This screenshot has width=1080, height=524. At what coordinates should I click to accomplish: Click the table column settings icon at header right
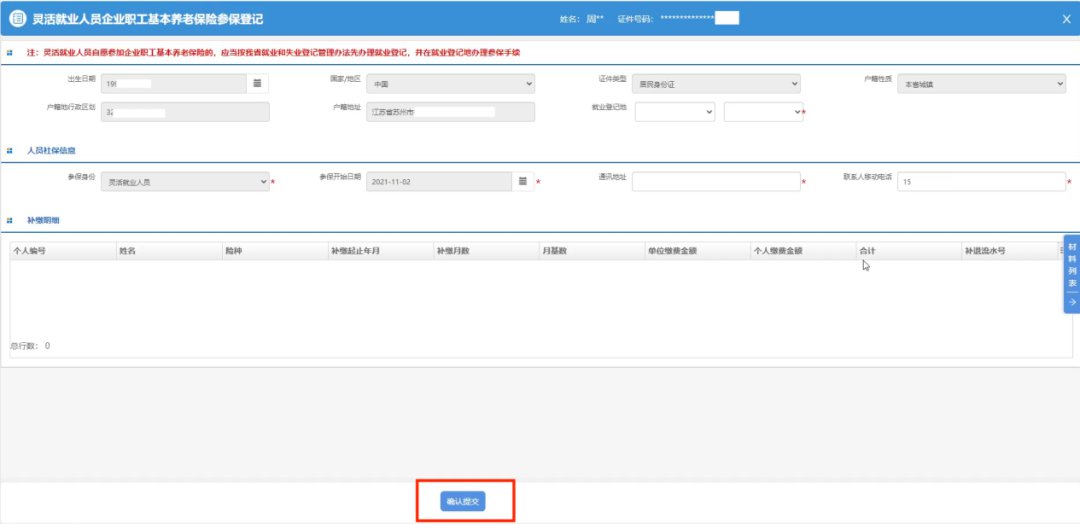(x=1062, y=251)
